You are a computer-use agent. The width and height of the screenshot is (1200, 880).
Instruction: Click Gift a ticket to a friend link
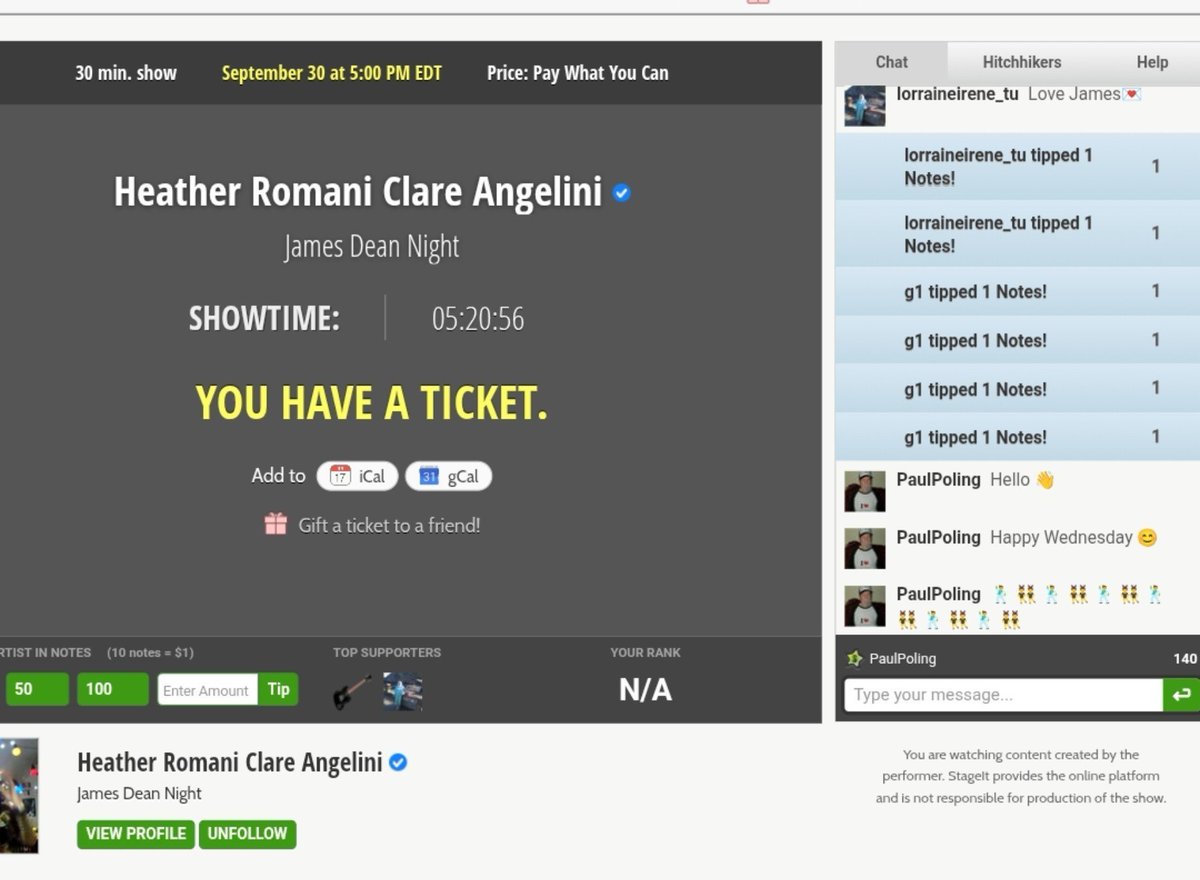point(389,525)
